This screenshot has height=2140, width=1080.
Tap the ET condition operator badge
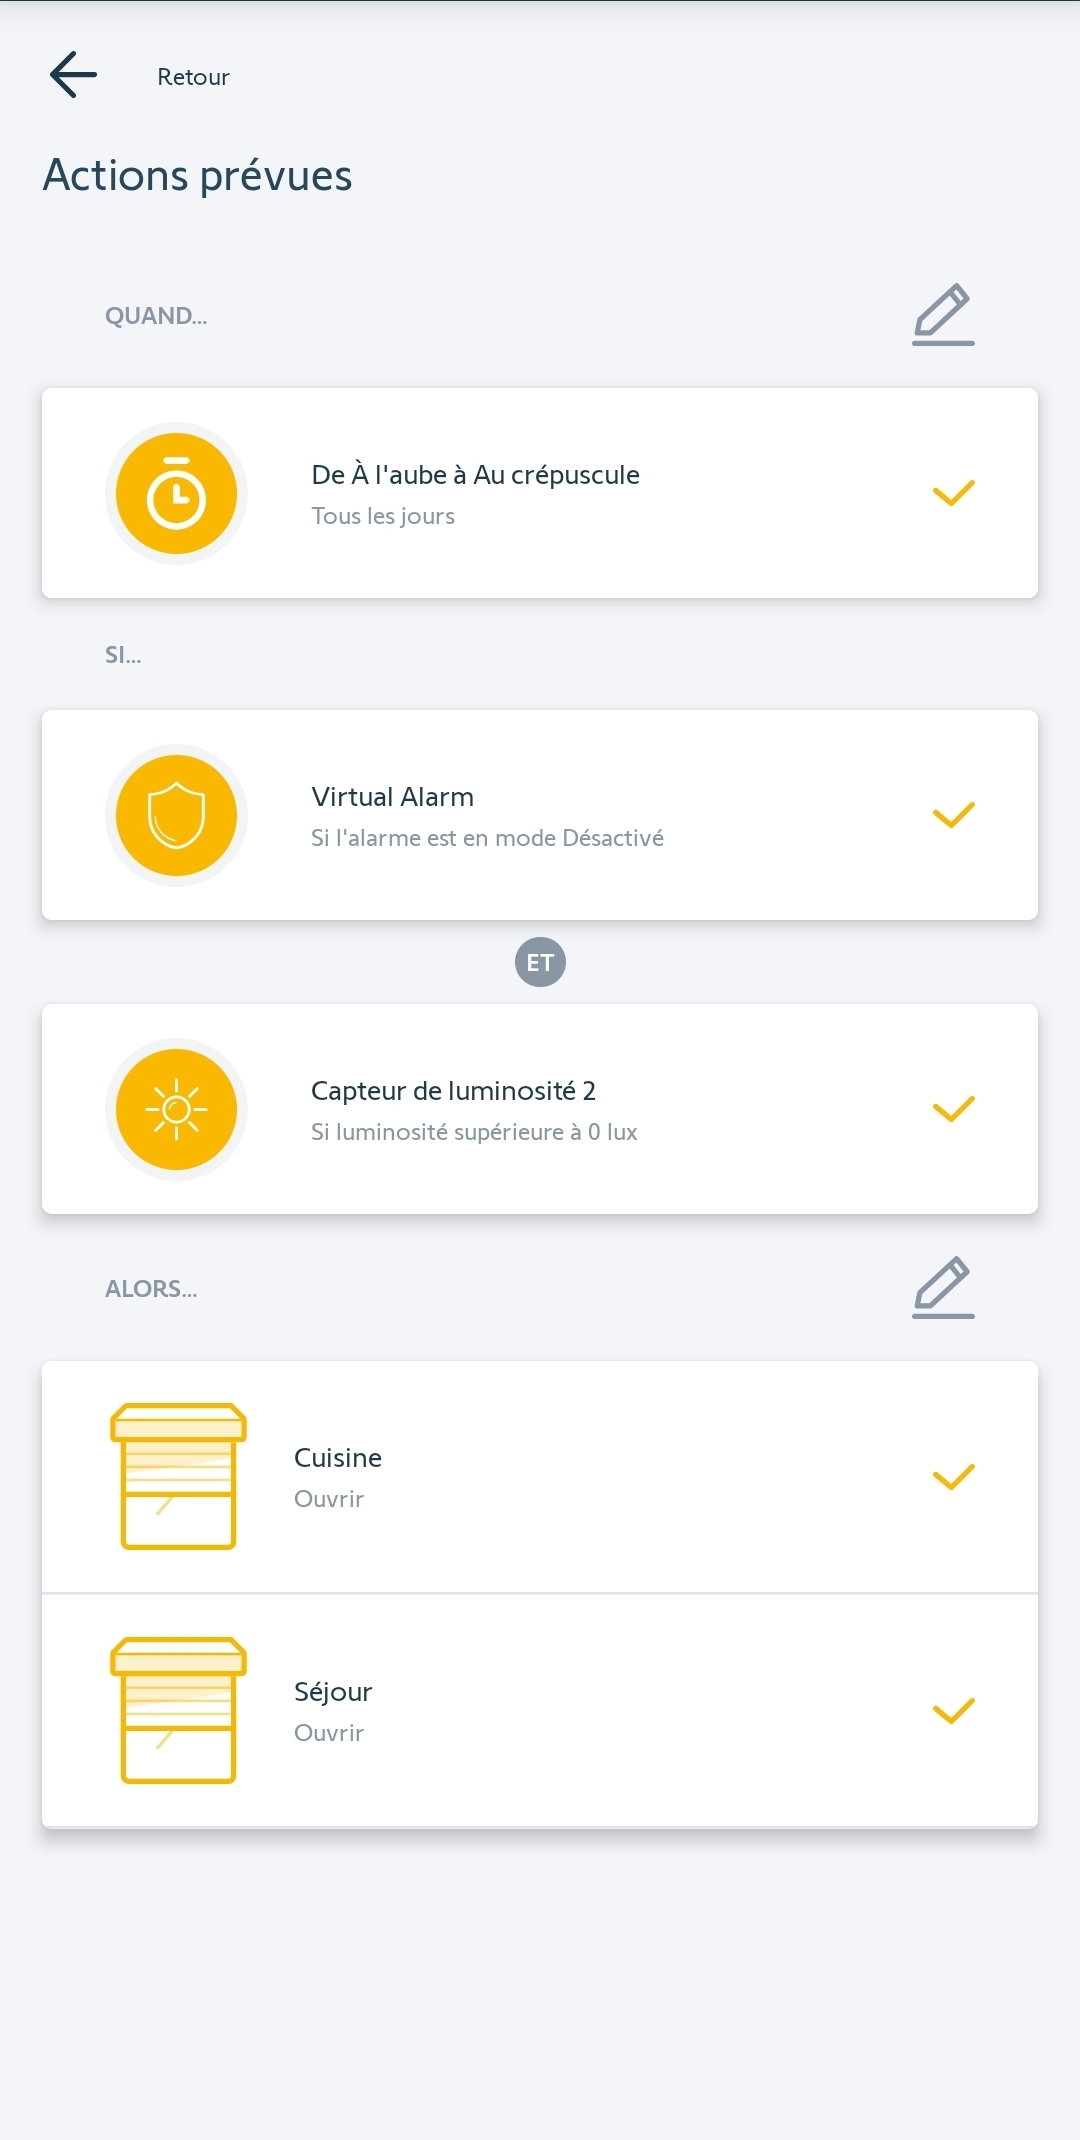tap(540, 962)
